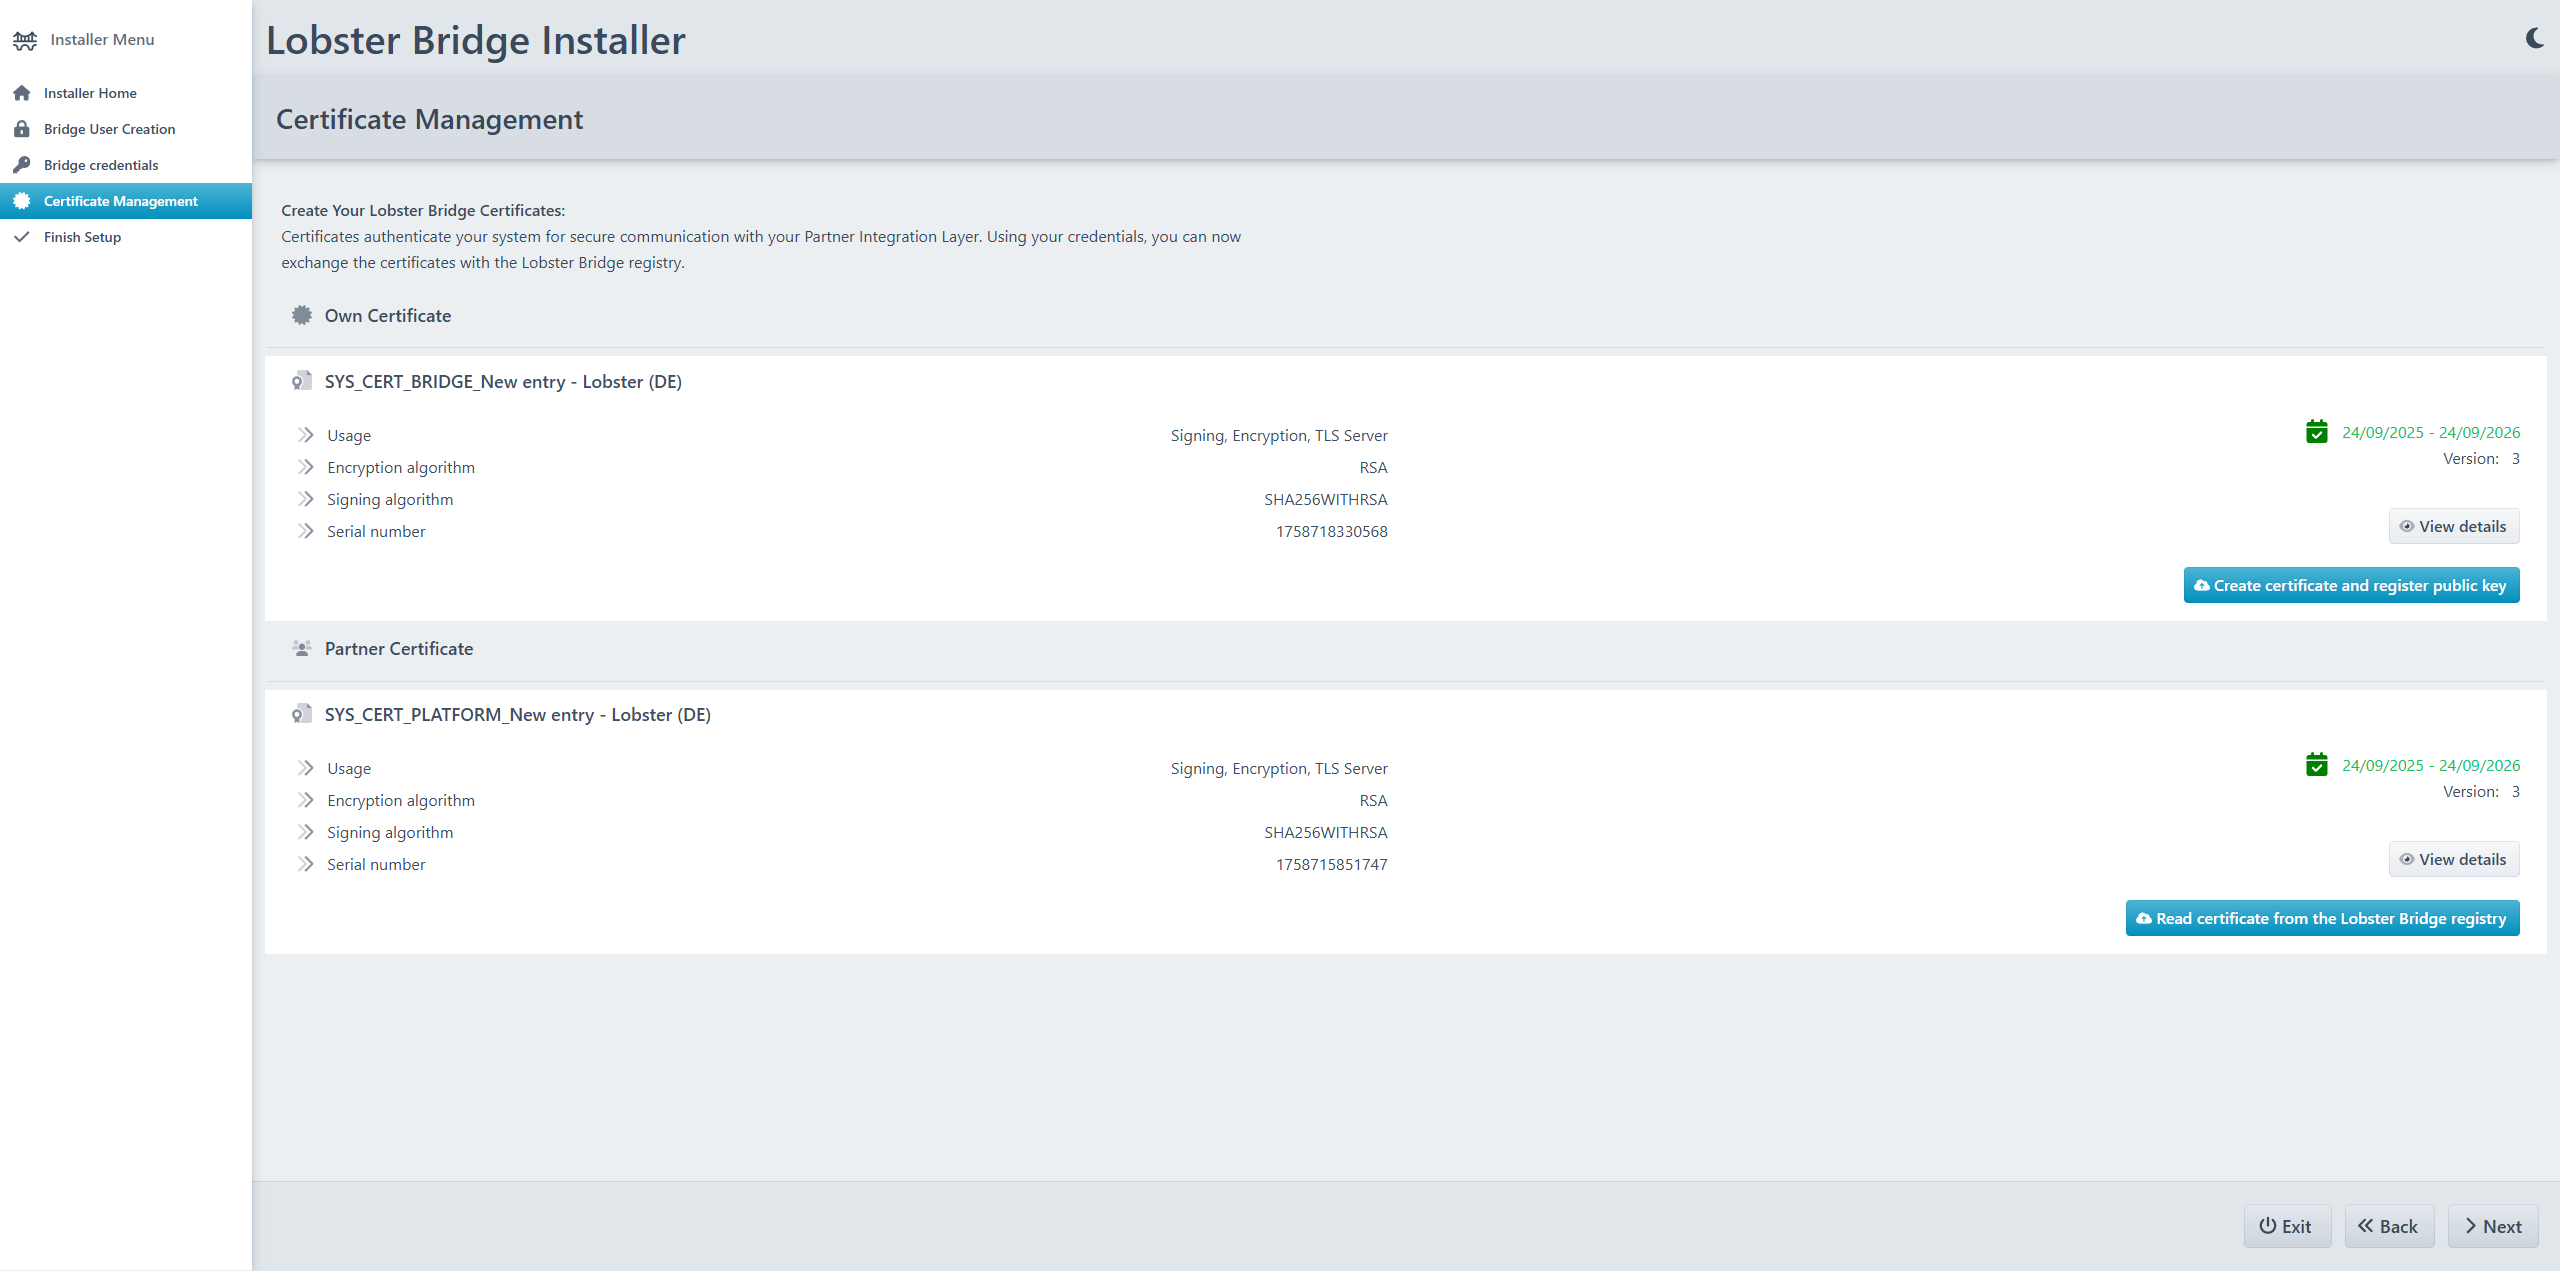Click the Bridge credentials key icon
The image size is (2560, 1271).
point(22,165)
